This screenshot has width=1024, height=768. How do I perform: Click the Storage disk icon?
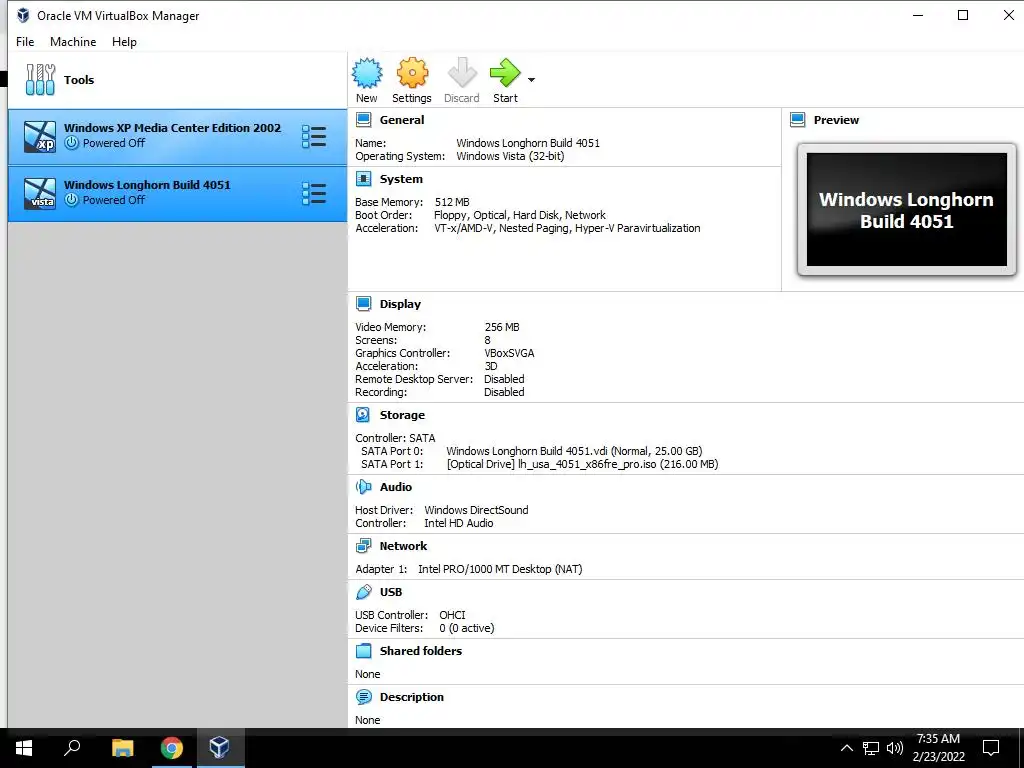(x=363, y=415)
